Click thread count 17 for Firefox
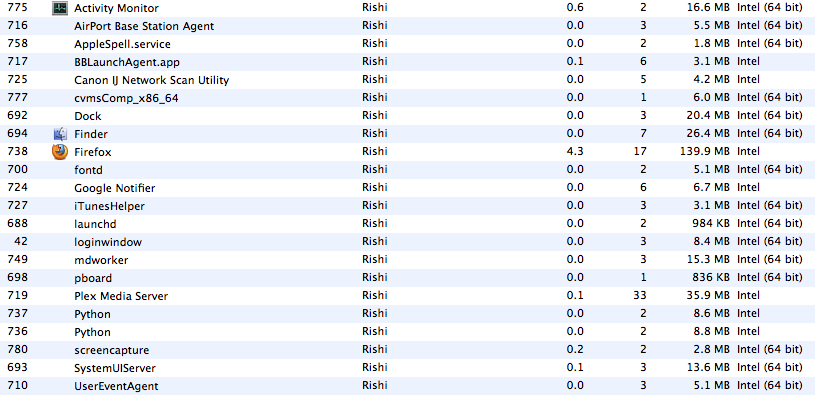The width and height of the screenshot is (815, 396). [x=640, y=151]
